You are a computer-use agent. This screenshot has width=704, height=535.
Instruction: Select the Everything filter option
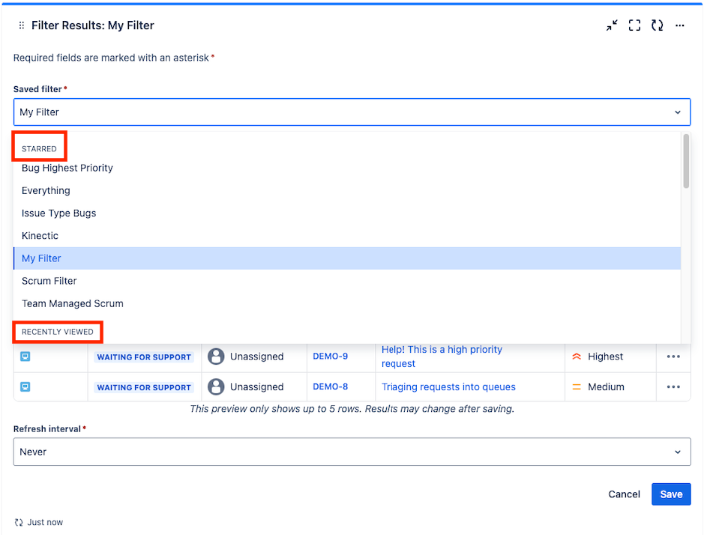pyautogui.click(x=347, y=191)
